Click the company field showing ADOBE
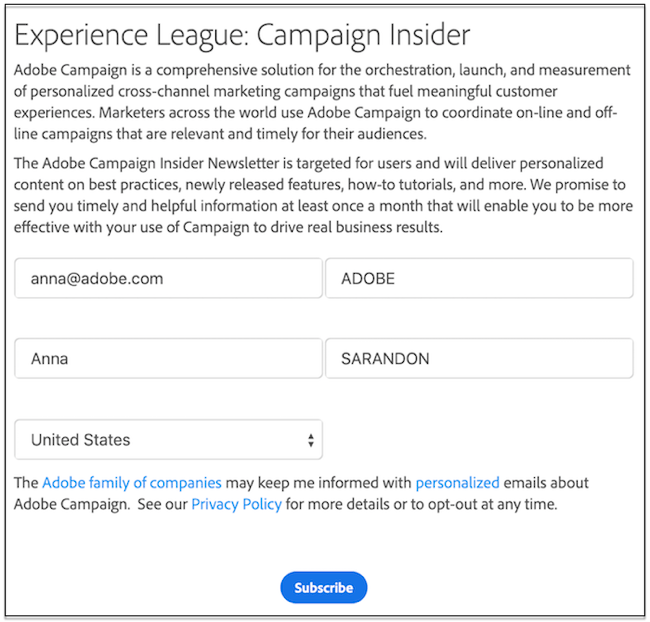The width and height of the screenshot is (650, 622). click(x=479, y=279)
